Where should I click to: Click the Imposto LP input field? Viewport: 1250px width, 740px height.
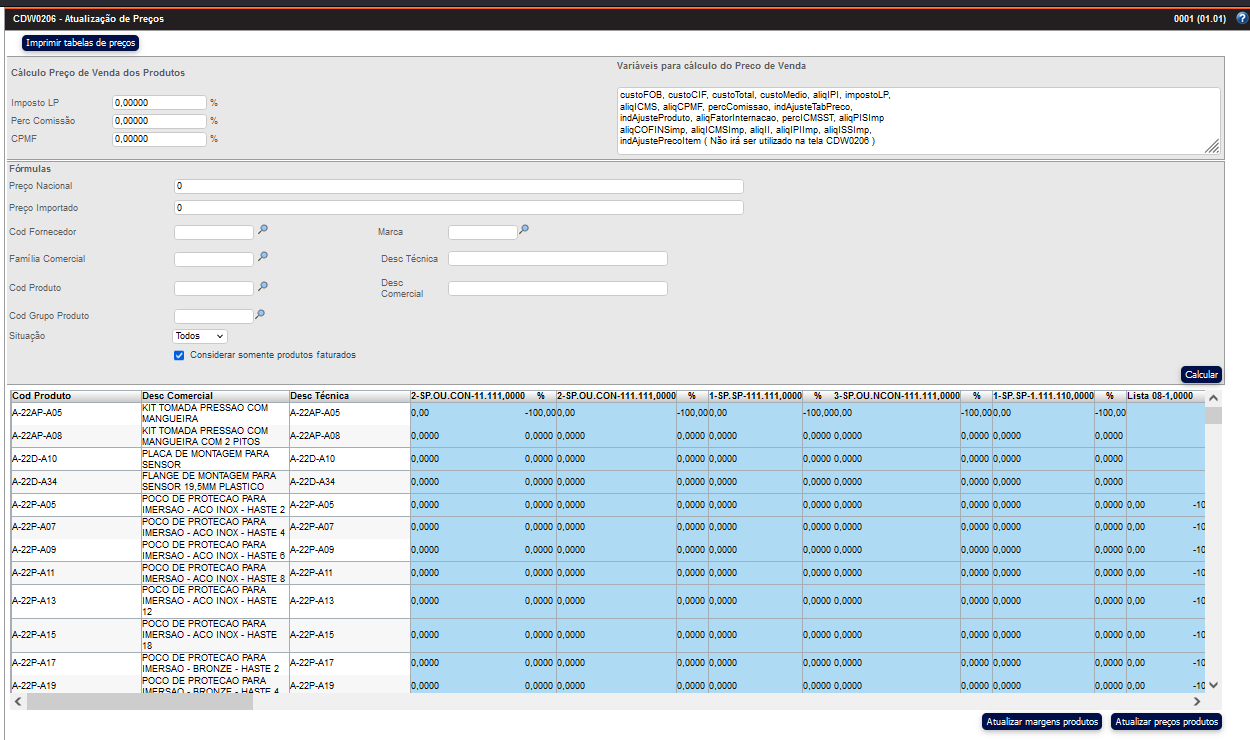point(159,102)
